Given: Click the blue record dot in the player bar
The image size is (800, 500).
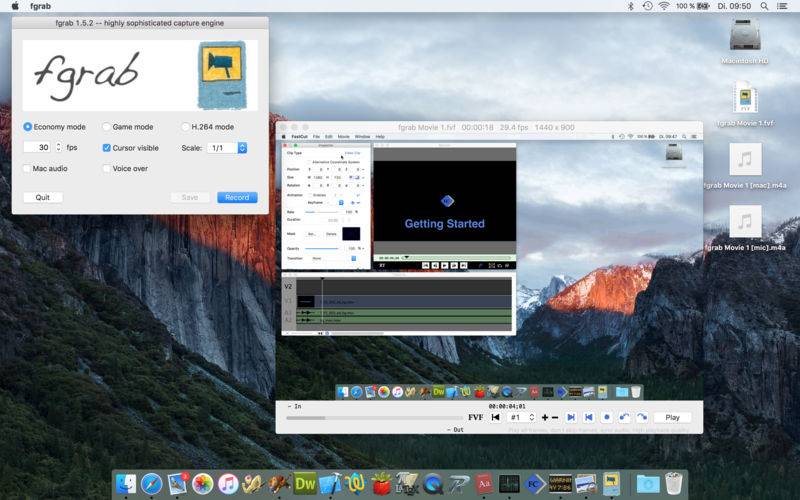Looking at the screenshot, I should pos(606,417).
